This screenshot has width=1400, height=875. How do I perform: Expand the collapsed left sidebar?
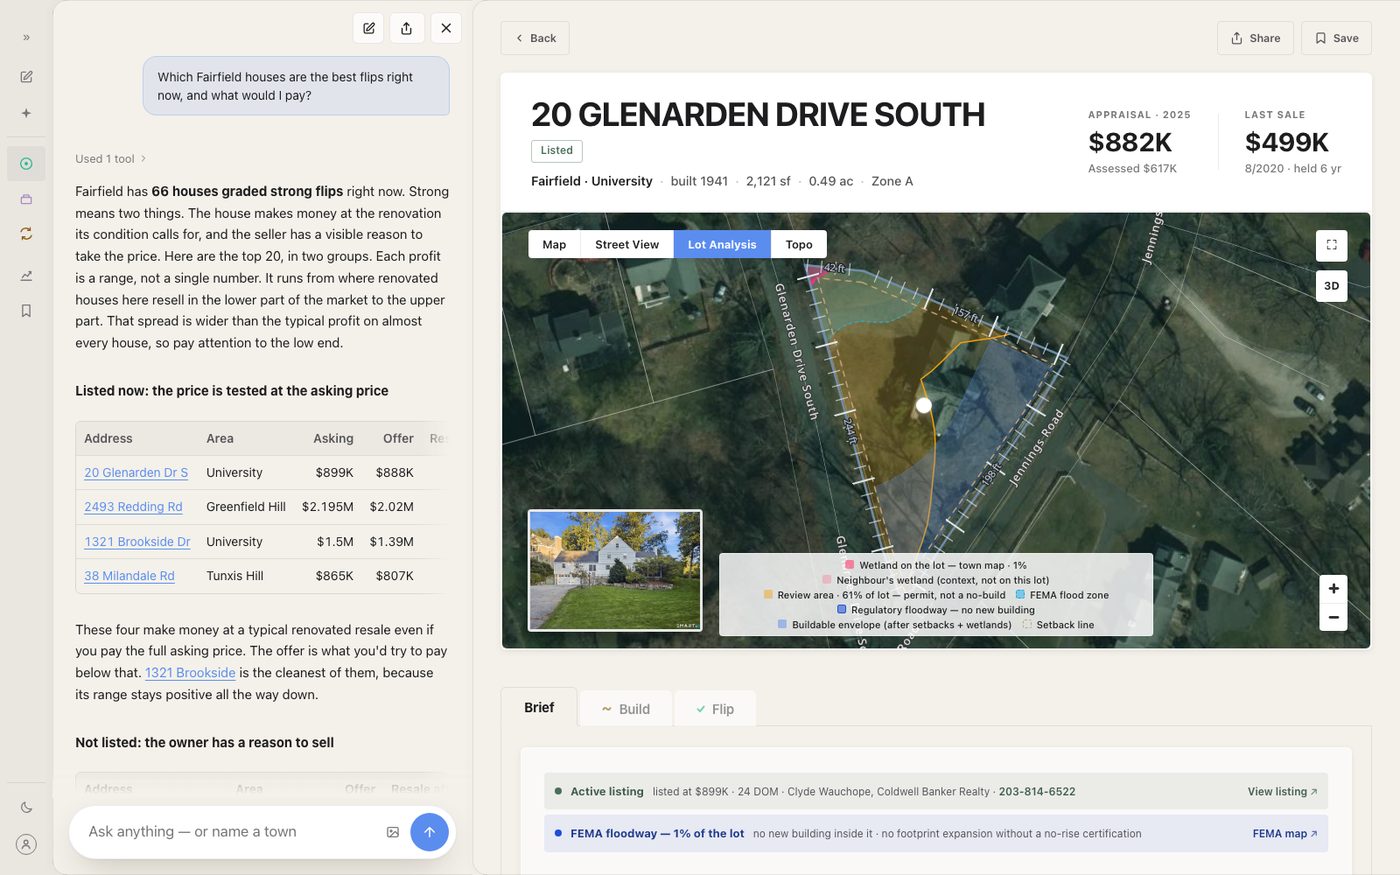click(x=26, y=38)
